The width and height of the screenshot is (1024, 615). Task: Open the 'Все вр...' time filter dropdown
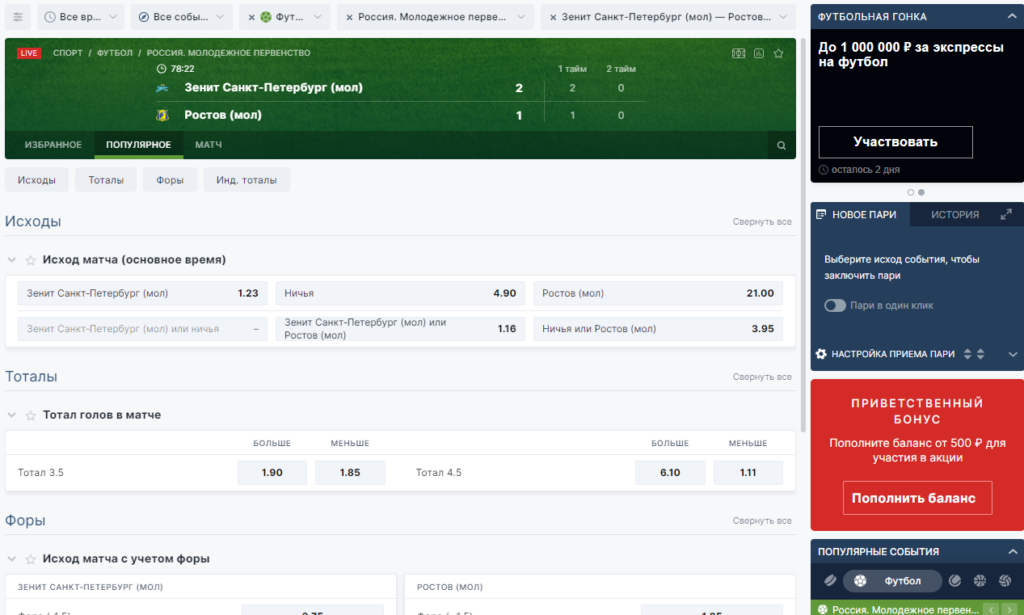pyautogui.click(x=80, y=17)
